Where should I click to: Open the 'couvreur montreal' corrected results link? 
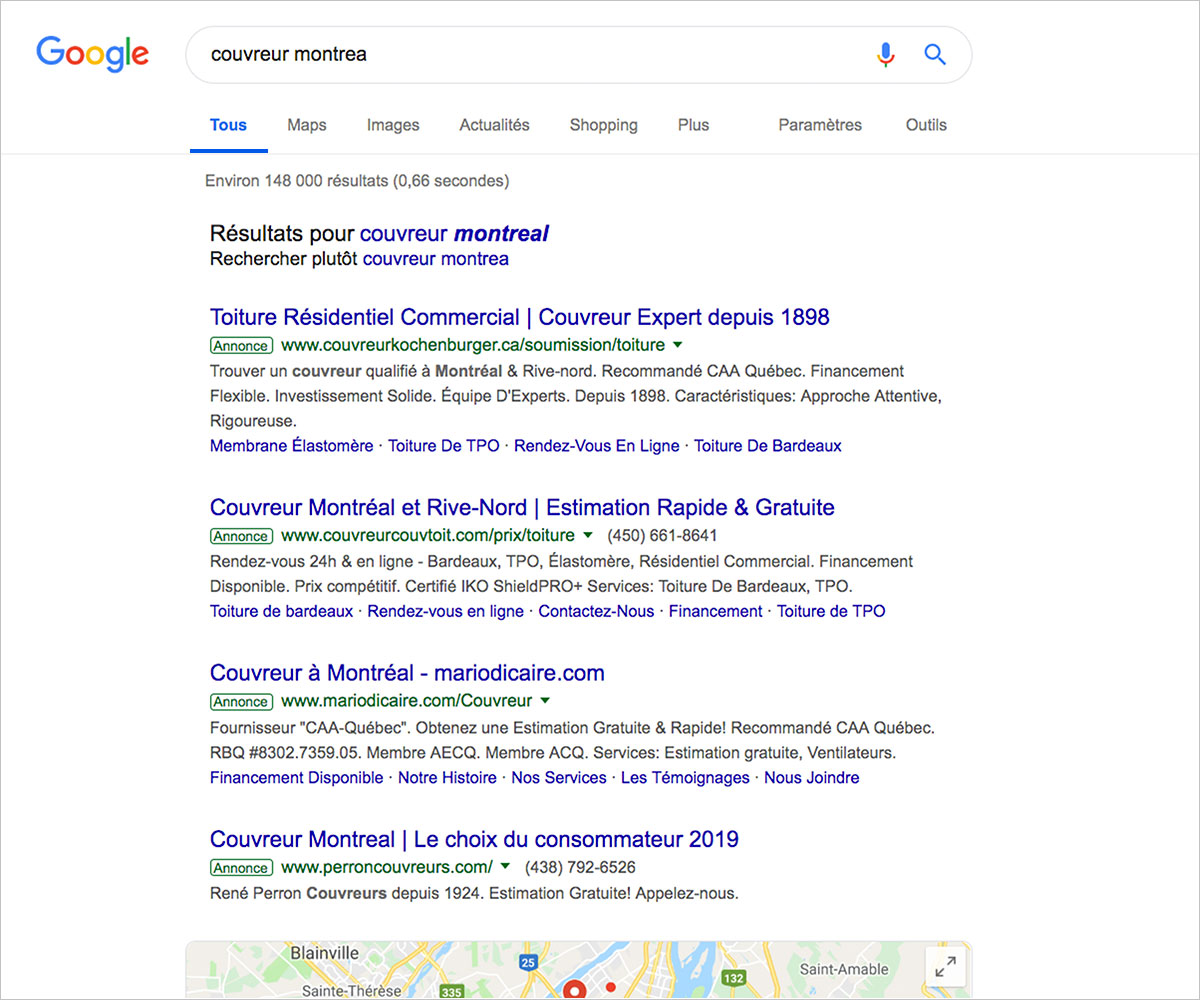[455, 233]
